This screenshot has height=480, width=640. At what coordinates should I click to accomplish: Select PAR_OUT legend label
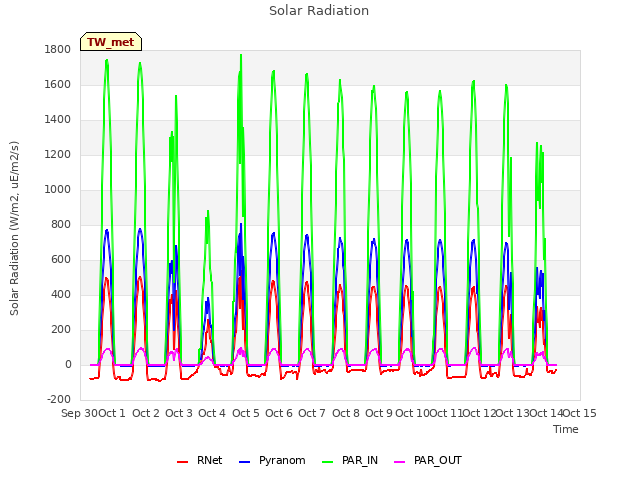[438, 460]
